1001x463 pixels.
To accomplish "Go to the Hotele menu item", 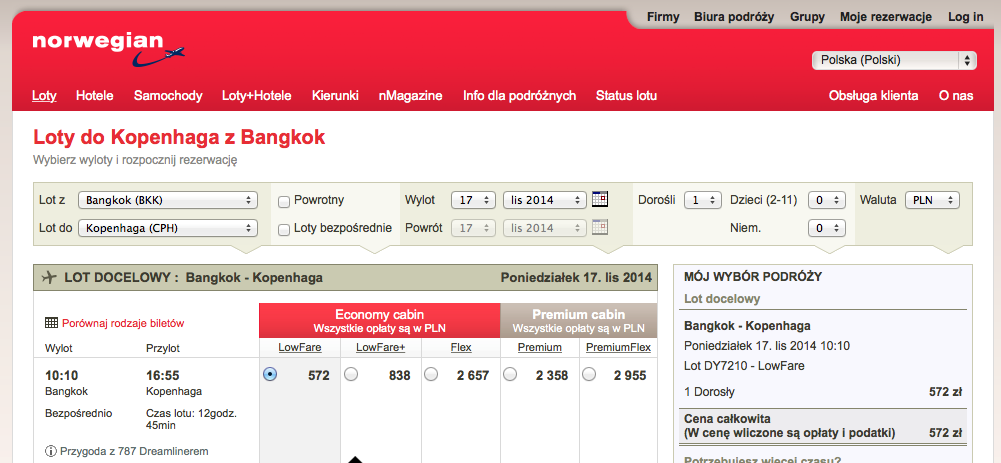I will (x=94, y=96).
